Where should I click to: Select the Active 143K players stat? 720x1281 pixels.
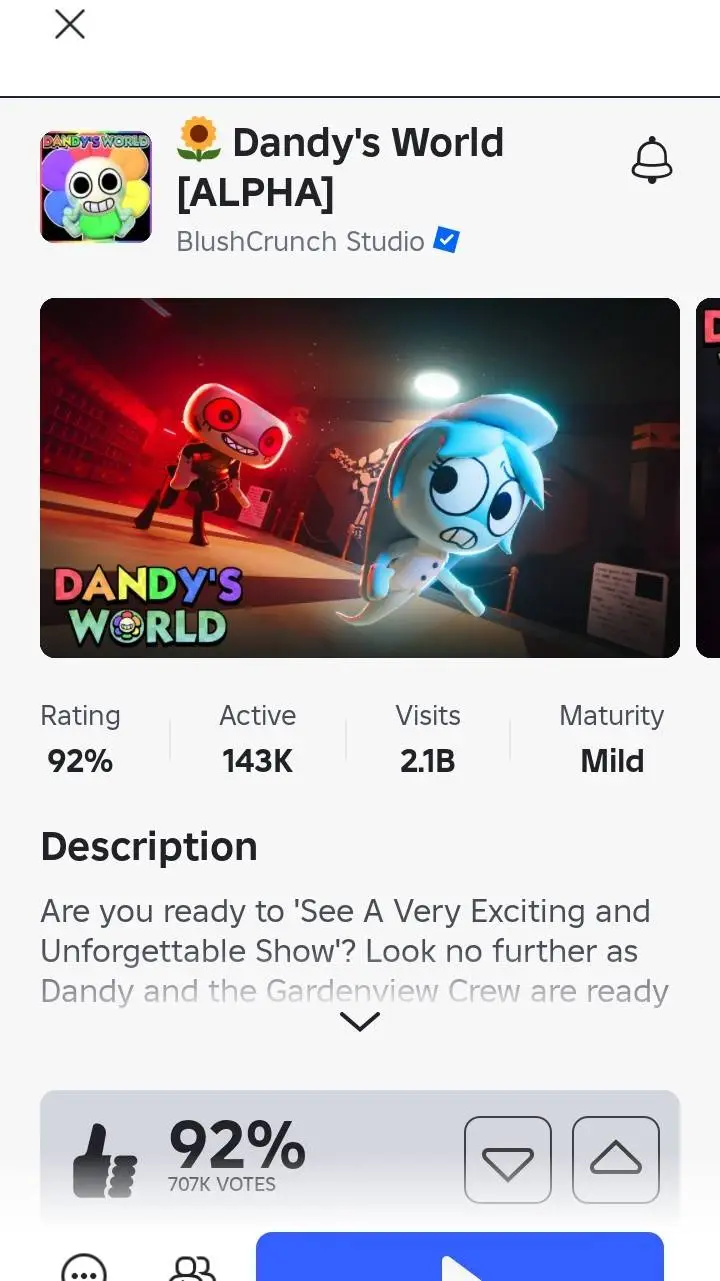click(258, 739)
